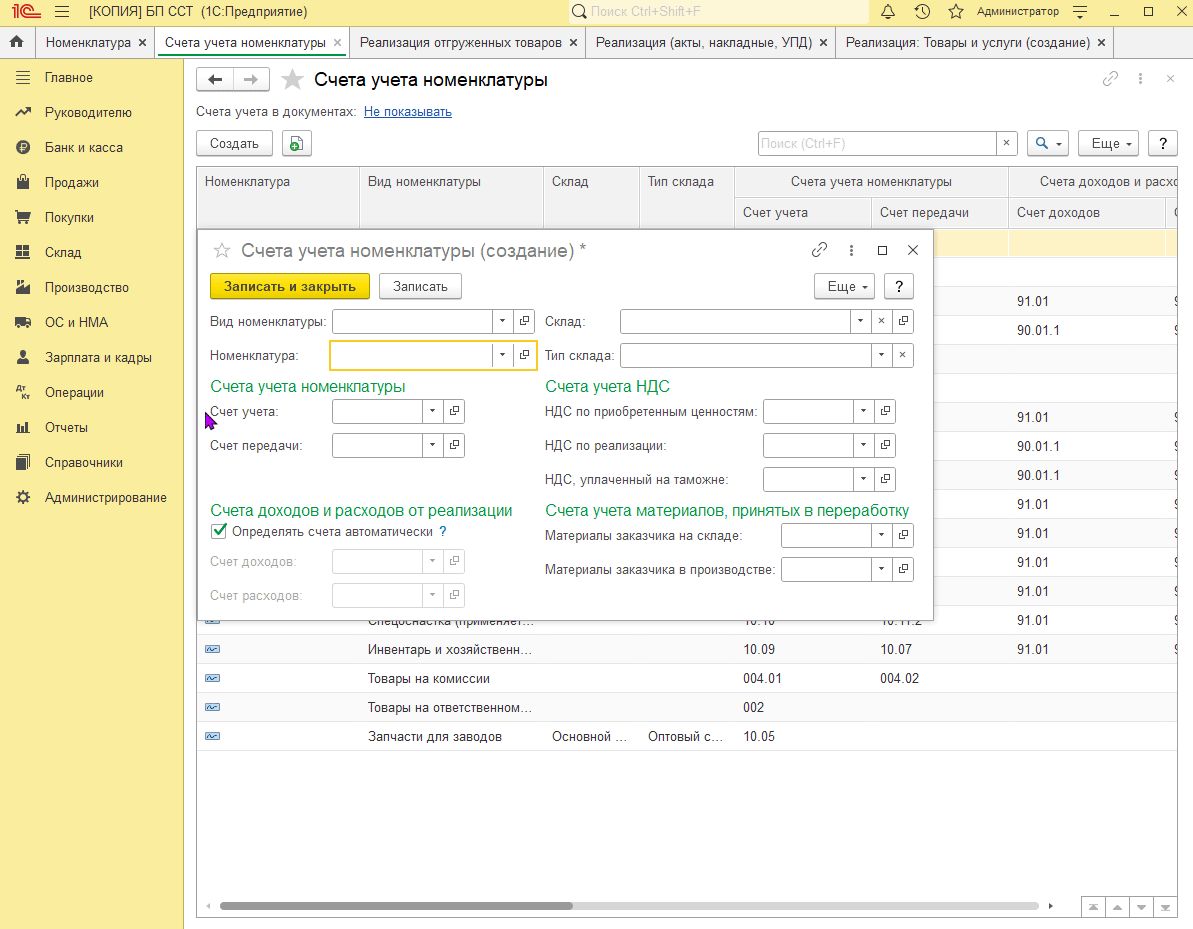Click the Записать button
The width and height of the screenshot is (1193, 929).
(420, 286)
